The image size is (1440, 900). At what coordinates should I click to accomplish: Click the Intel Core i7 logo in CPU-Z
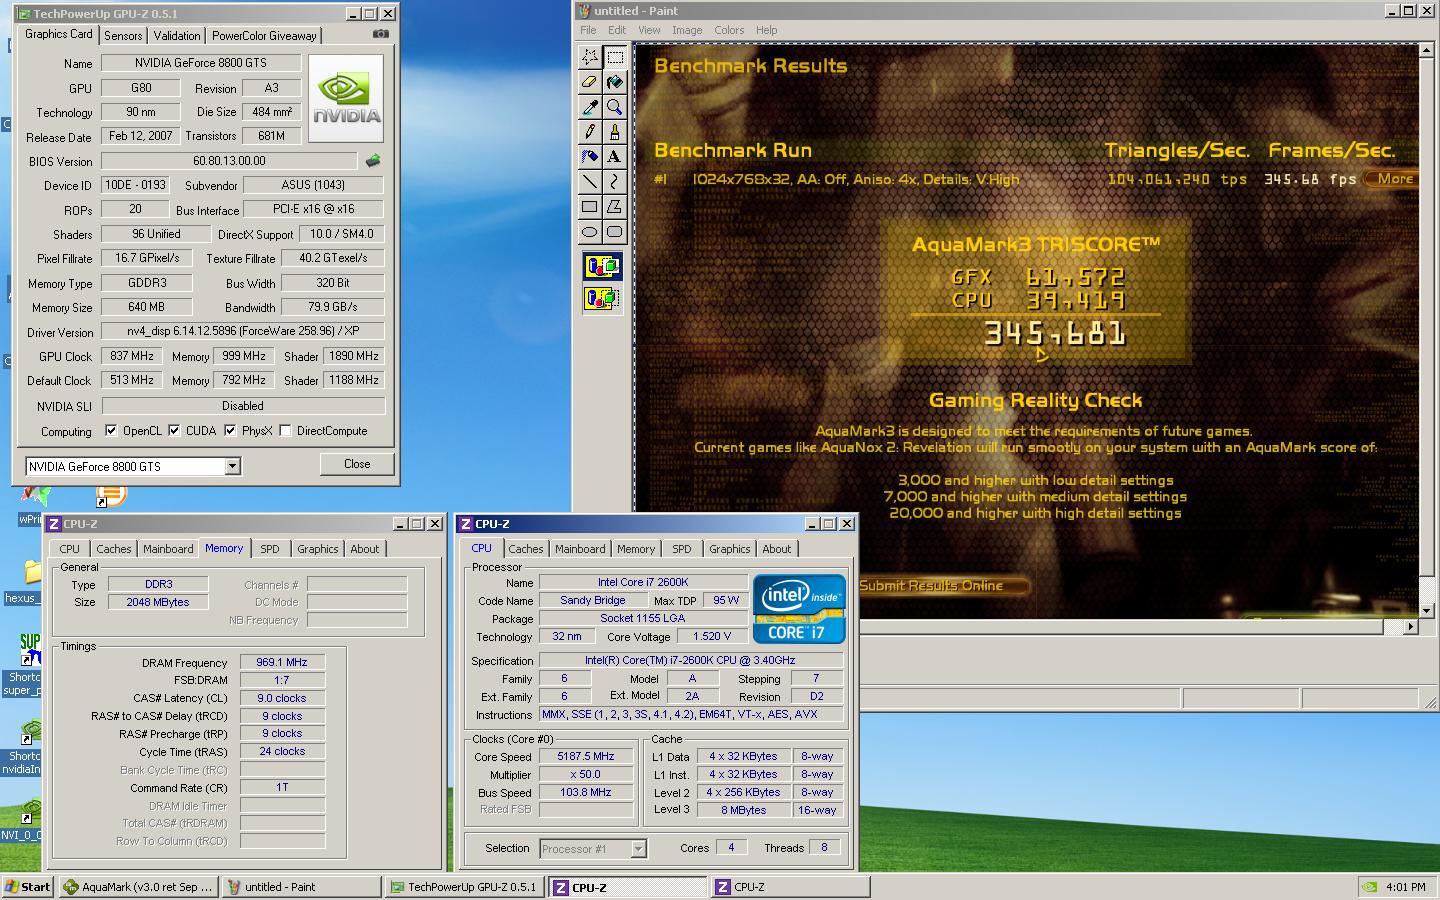click(x=799, y=608)
